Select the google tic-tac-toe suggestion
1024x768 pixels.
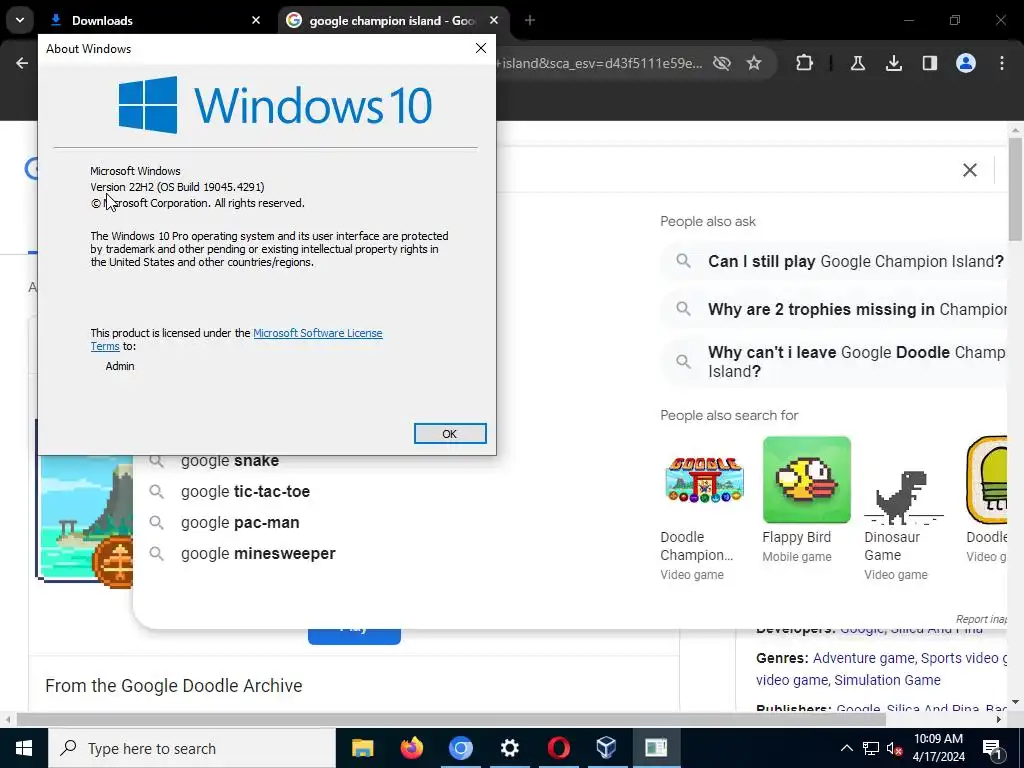(246, 492)
